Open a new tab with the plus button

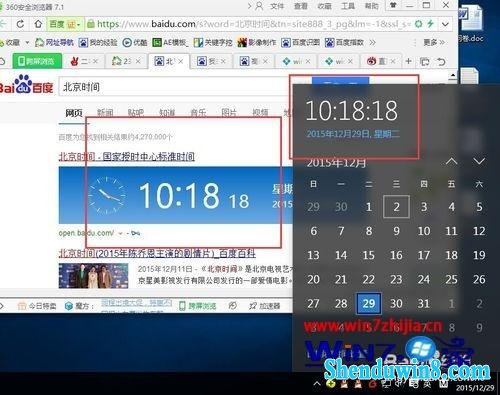(x=408, y=61)
